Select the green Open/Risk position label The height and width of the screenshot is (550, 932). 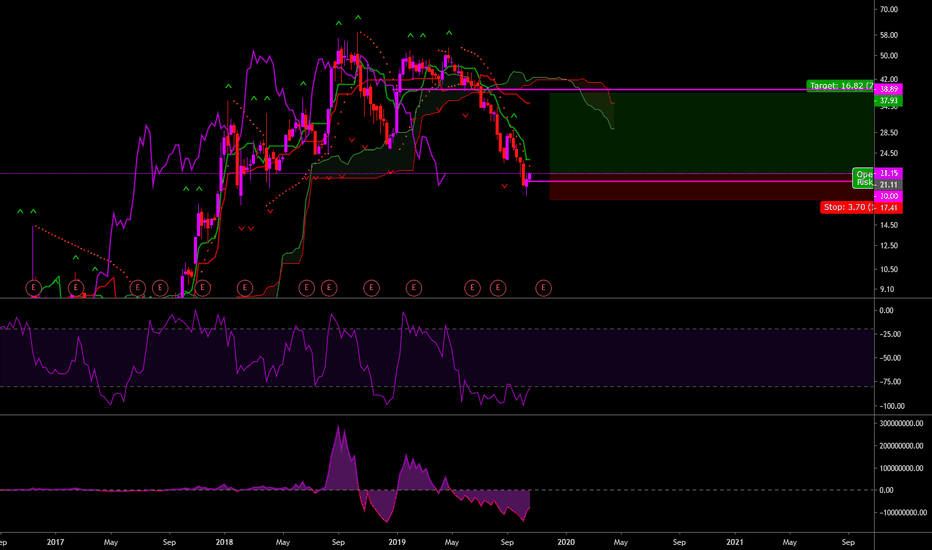click(x=863, y=178)
